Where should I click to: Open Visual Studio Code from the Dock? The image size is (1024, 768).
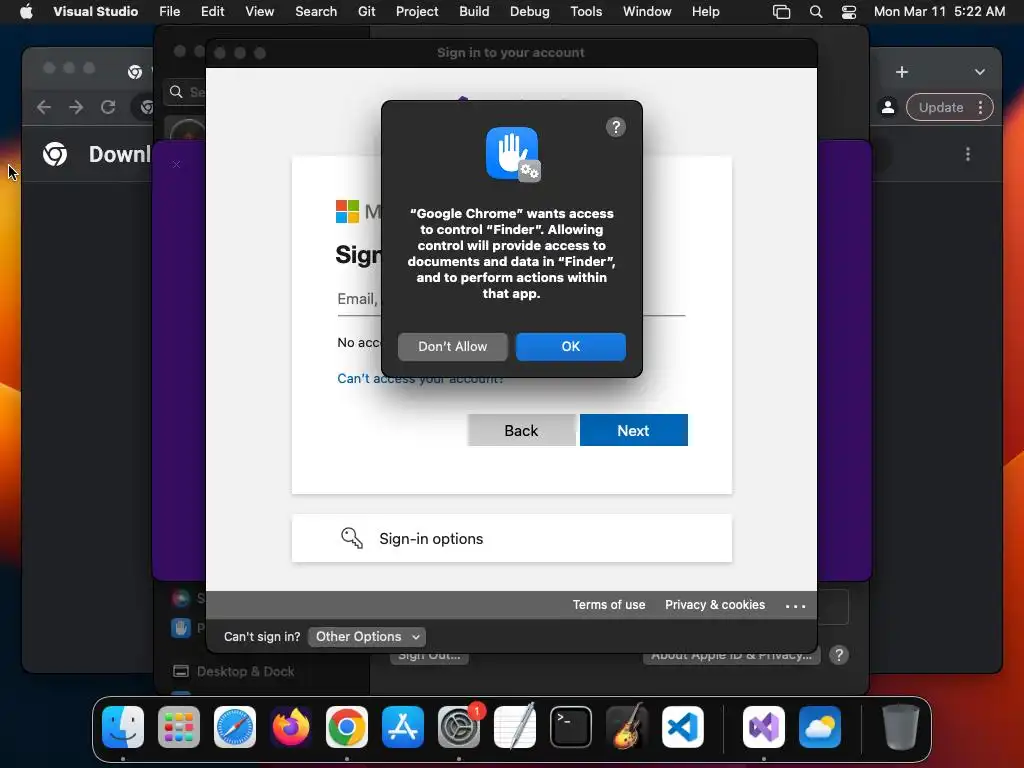coord(683,727)
